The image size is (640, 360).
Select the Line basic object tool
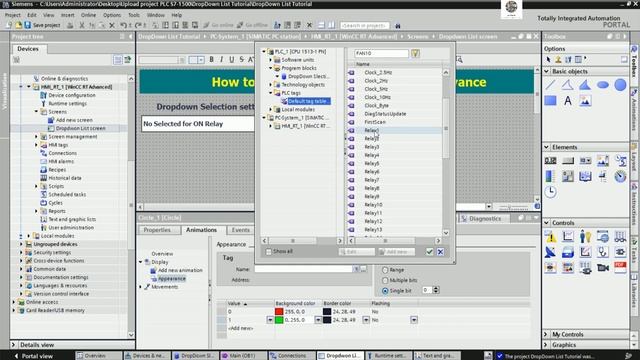[x=550, y=85]
